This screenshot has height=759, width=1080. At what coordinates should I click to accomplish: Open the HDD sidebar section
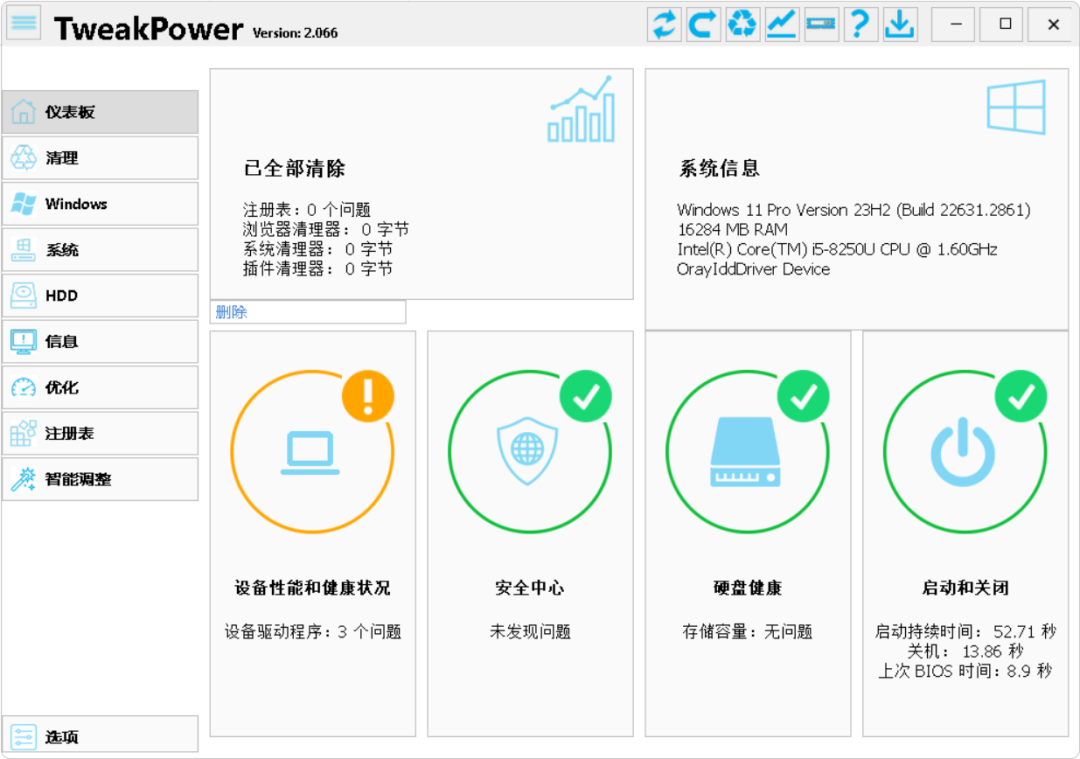tap(100, 295)
